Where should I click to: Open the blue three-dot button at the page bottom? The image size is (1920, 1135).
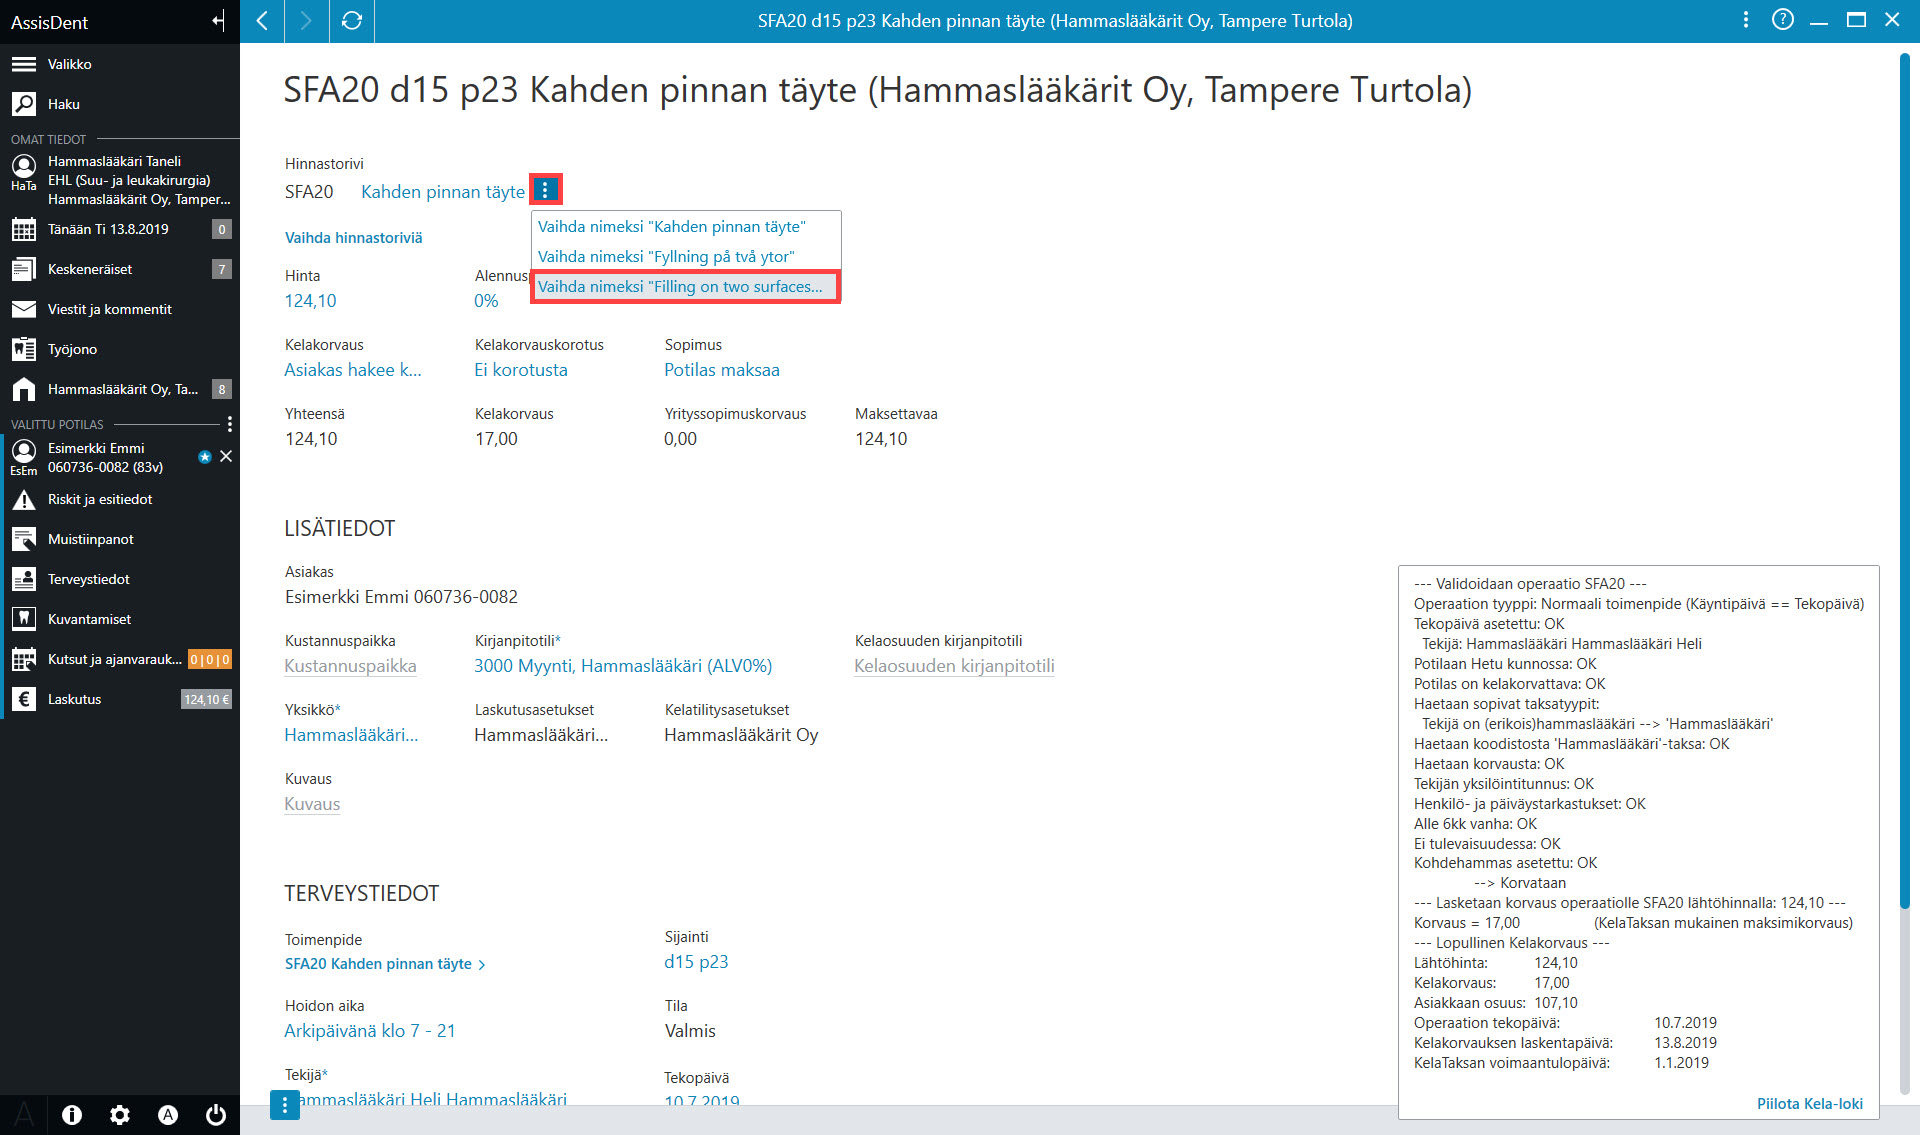coord(285,1105)
